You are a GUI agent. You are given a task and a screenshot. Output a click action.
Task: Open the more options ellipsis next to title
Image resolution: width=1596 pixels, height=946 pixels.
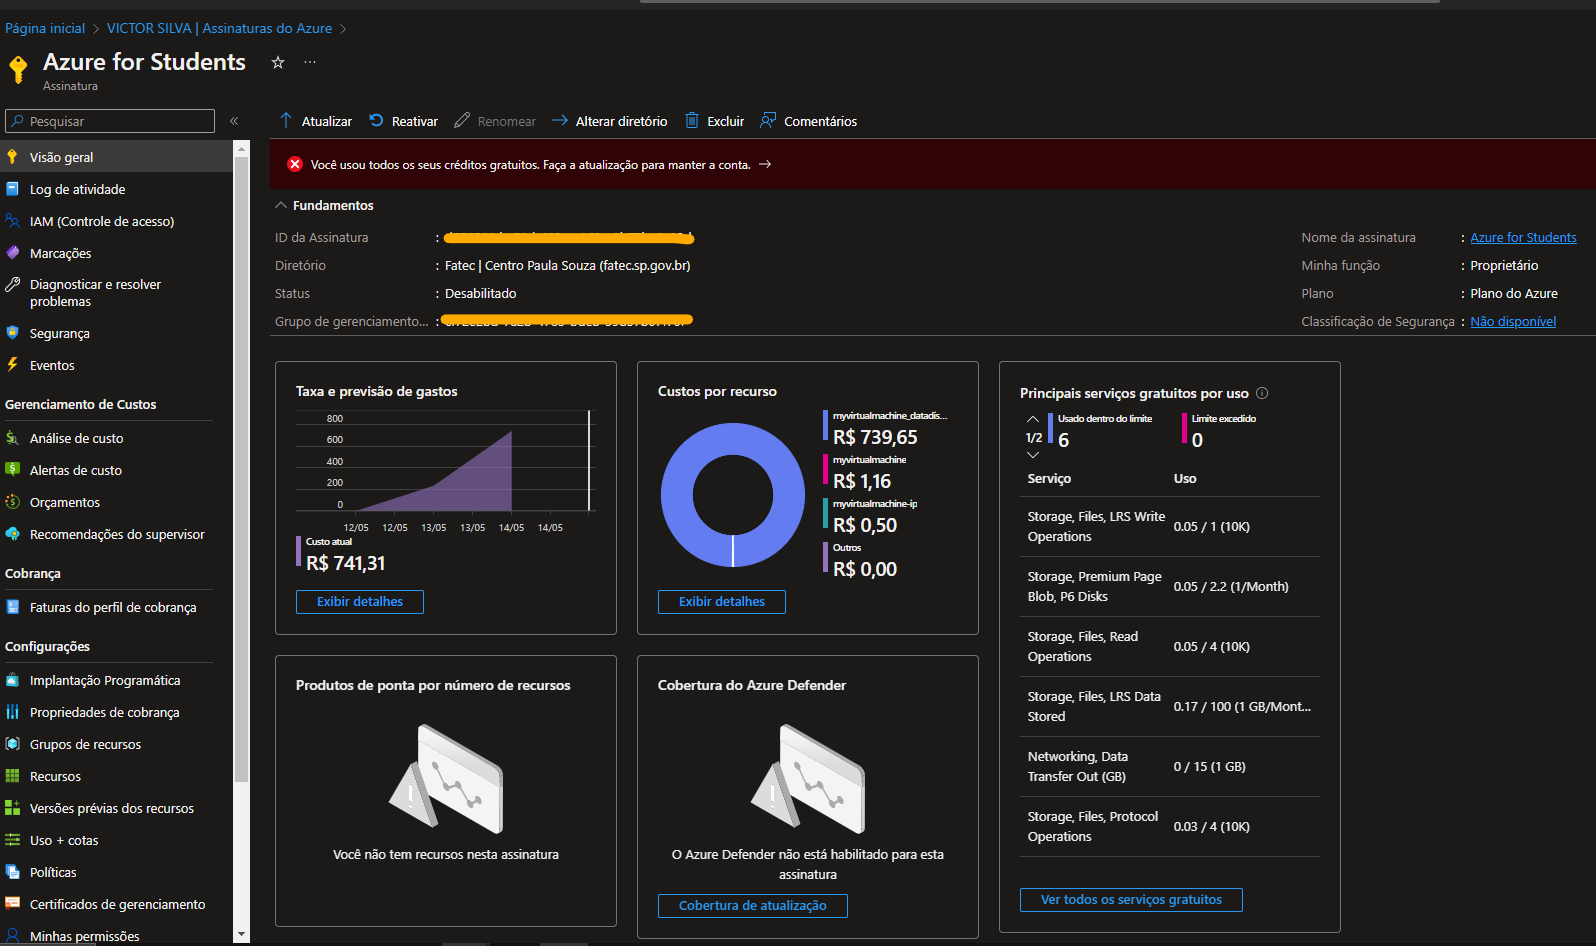coord(310,62)
